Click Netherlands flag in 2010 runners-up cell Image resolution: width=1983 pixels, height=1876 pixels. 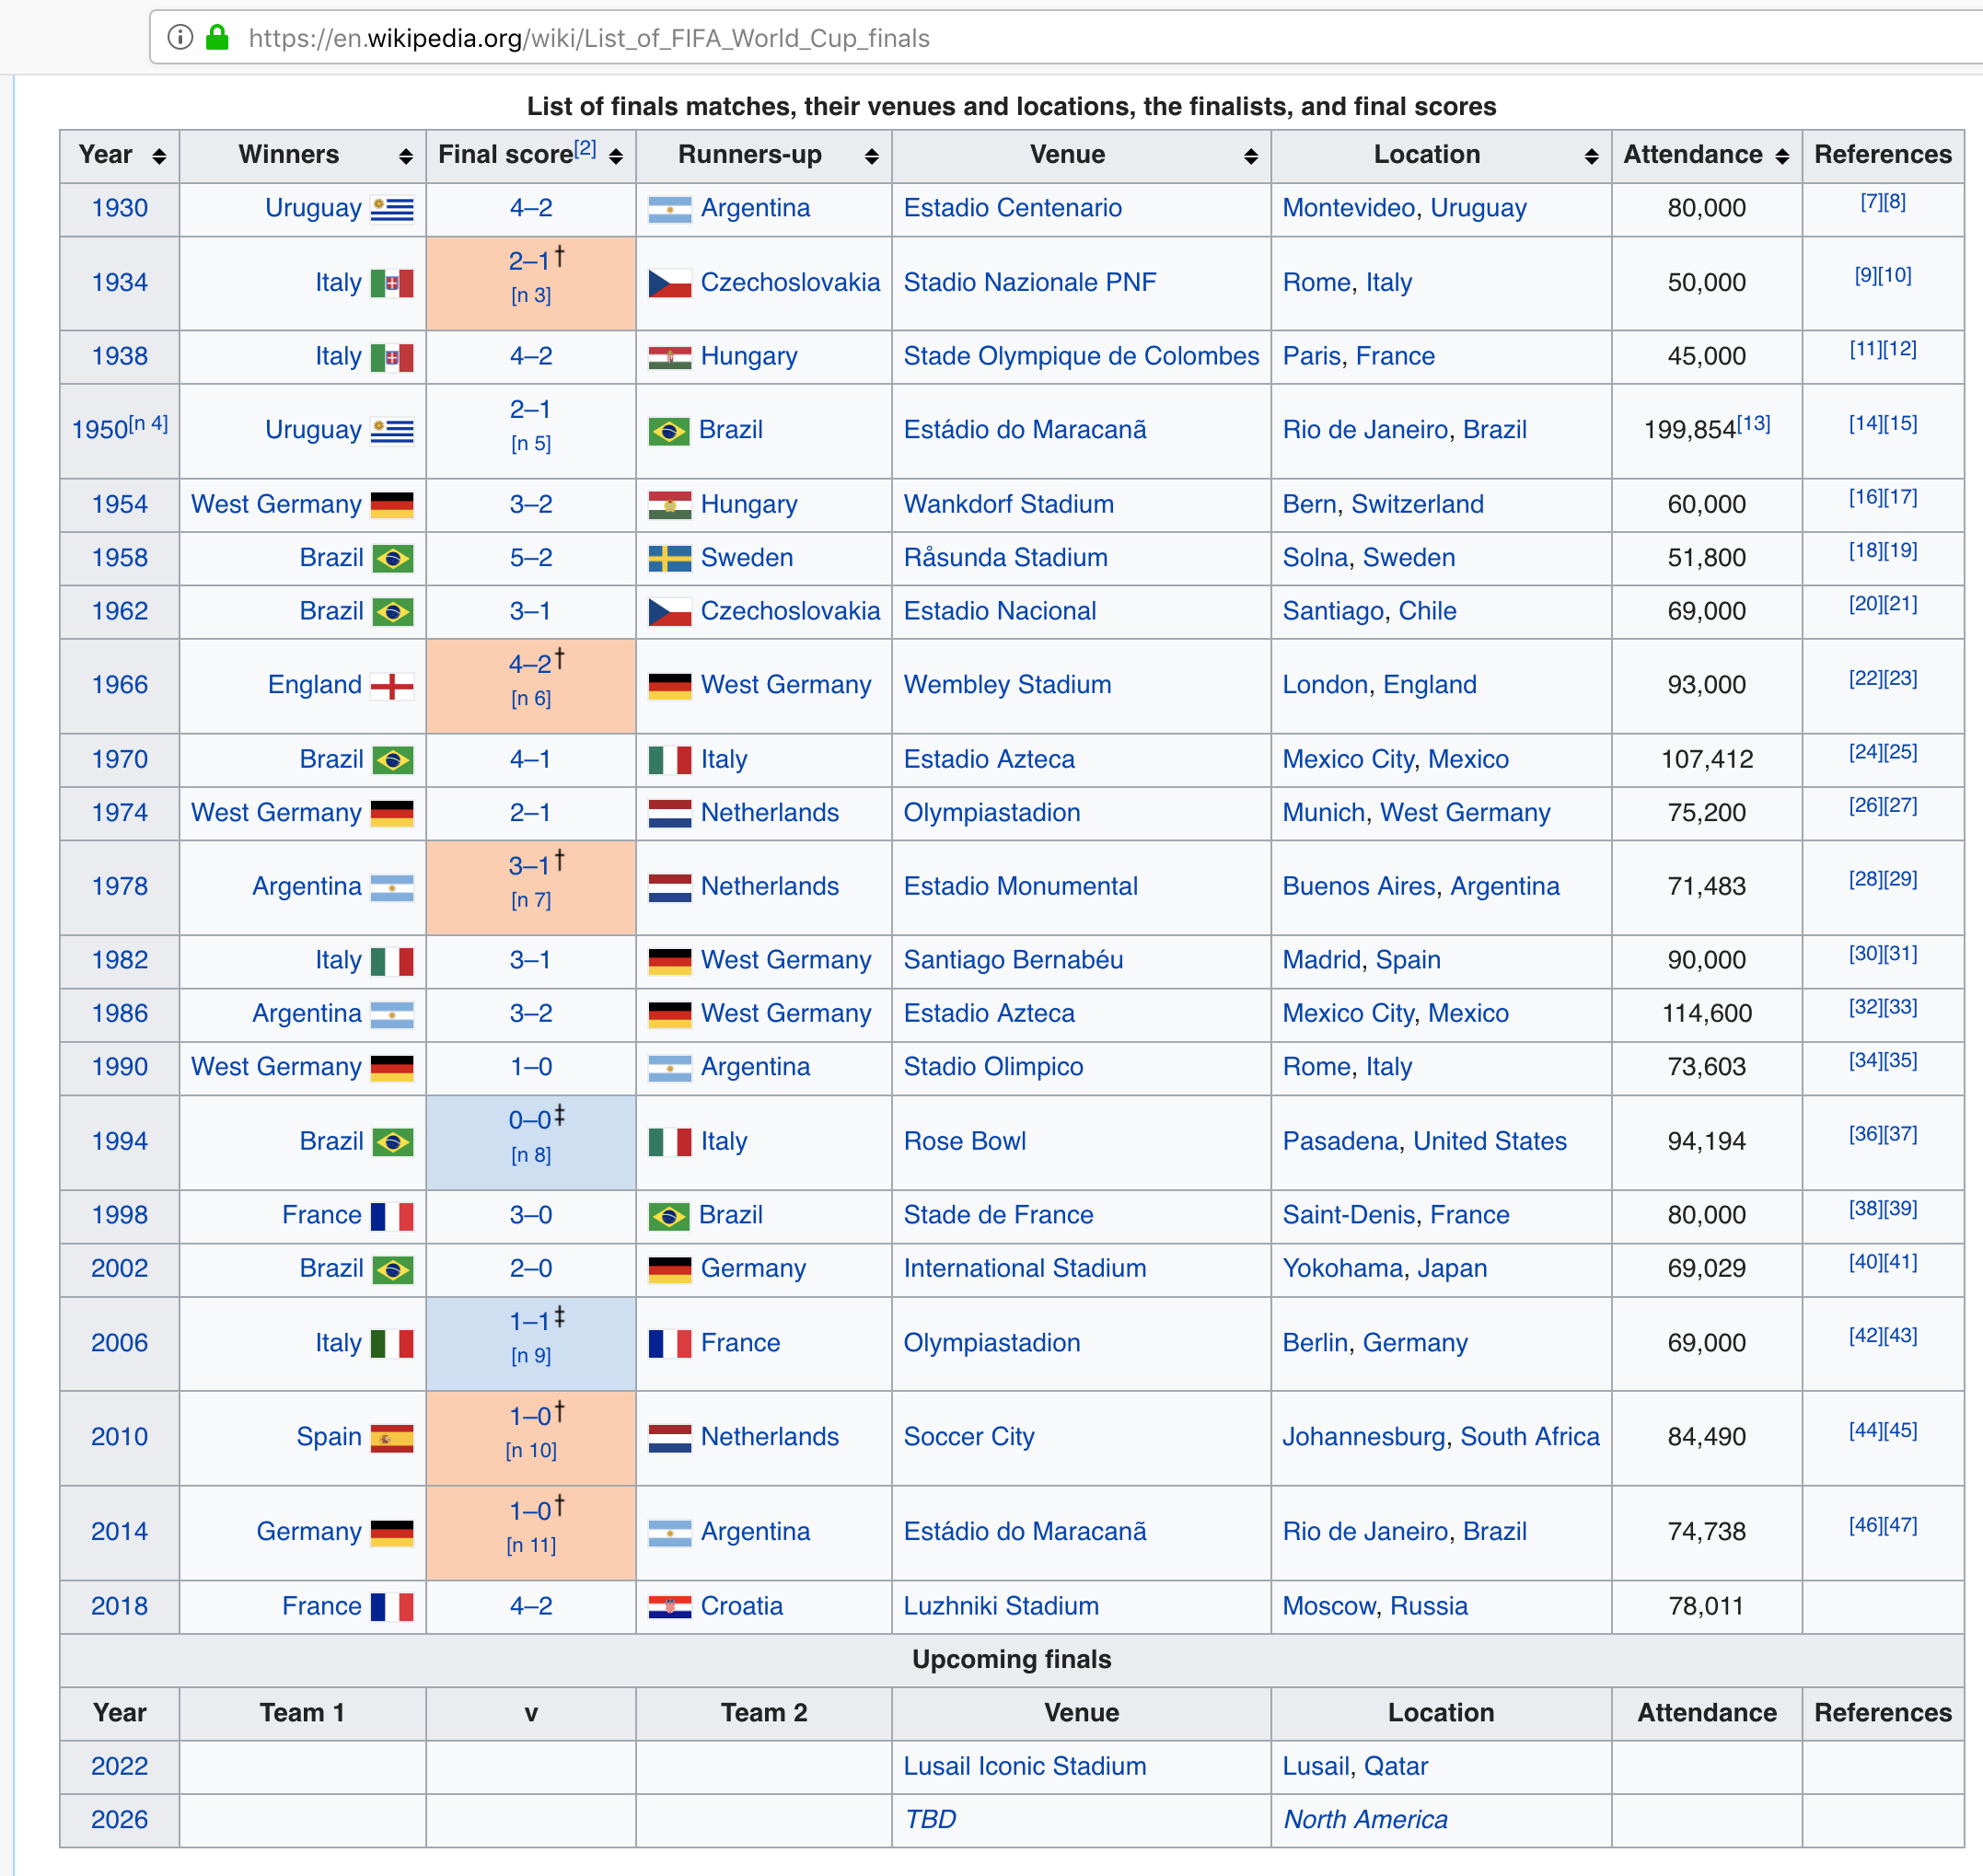click(669, 1438)
